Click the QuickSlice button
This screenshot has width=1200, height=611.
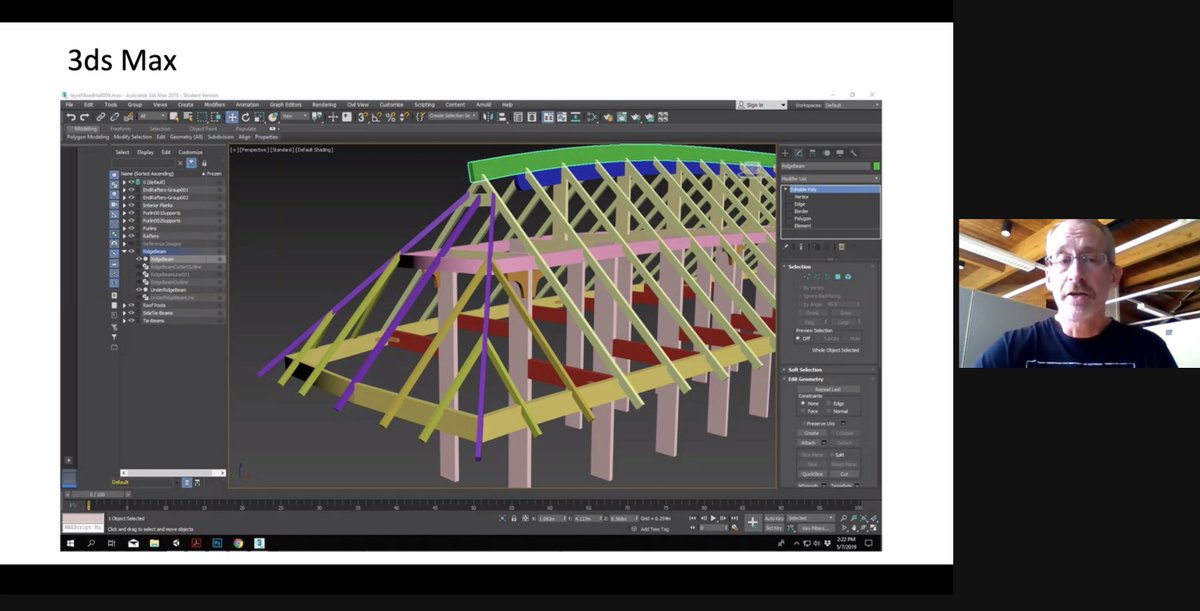point(812,473)
